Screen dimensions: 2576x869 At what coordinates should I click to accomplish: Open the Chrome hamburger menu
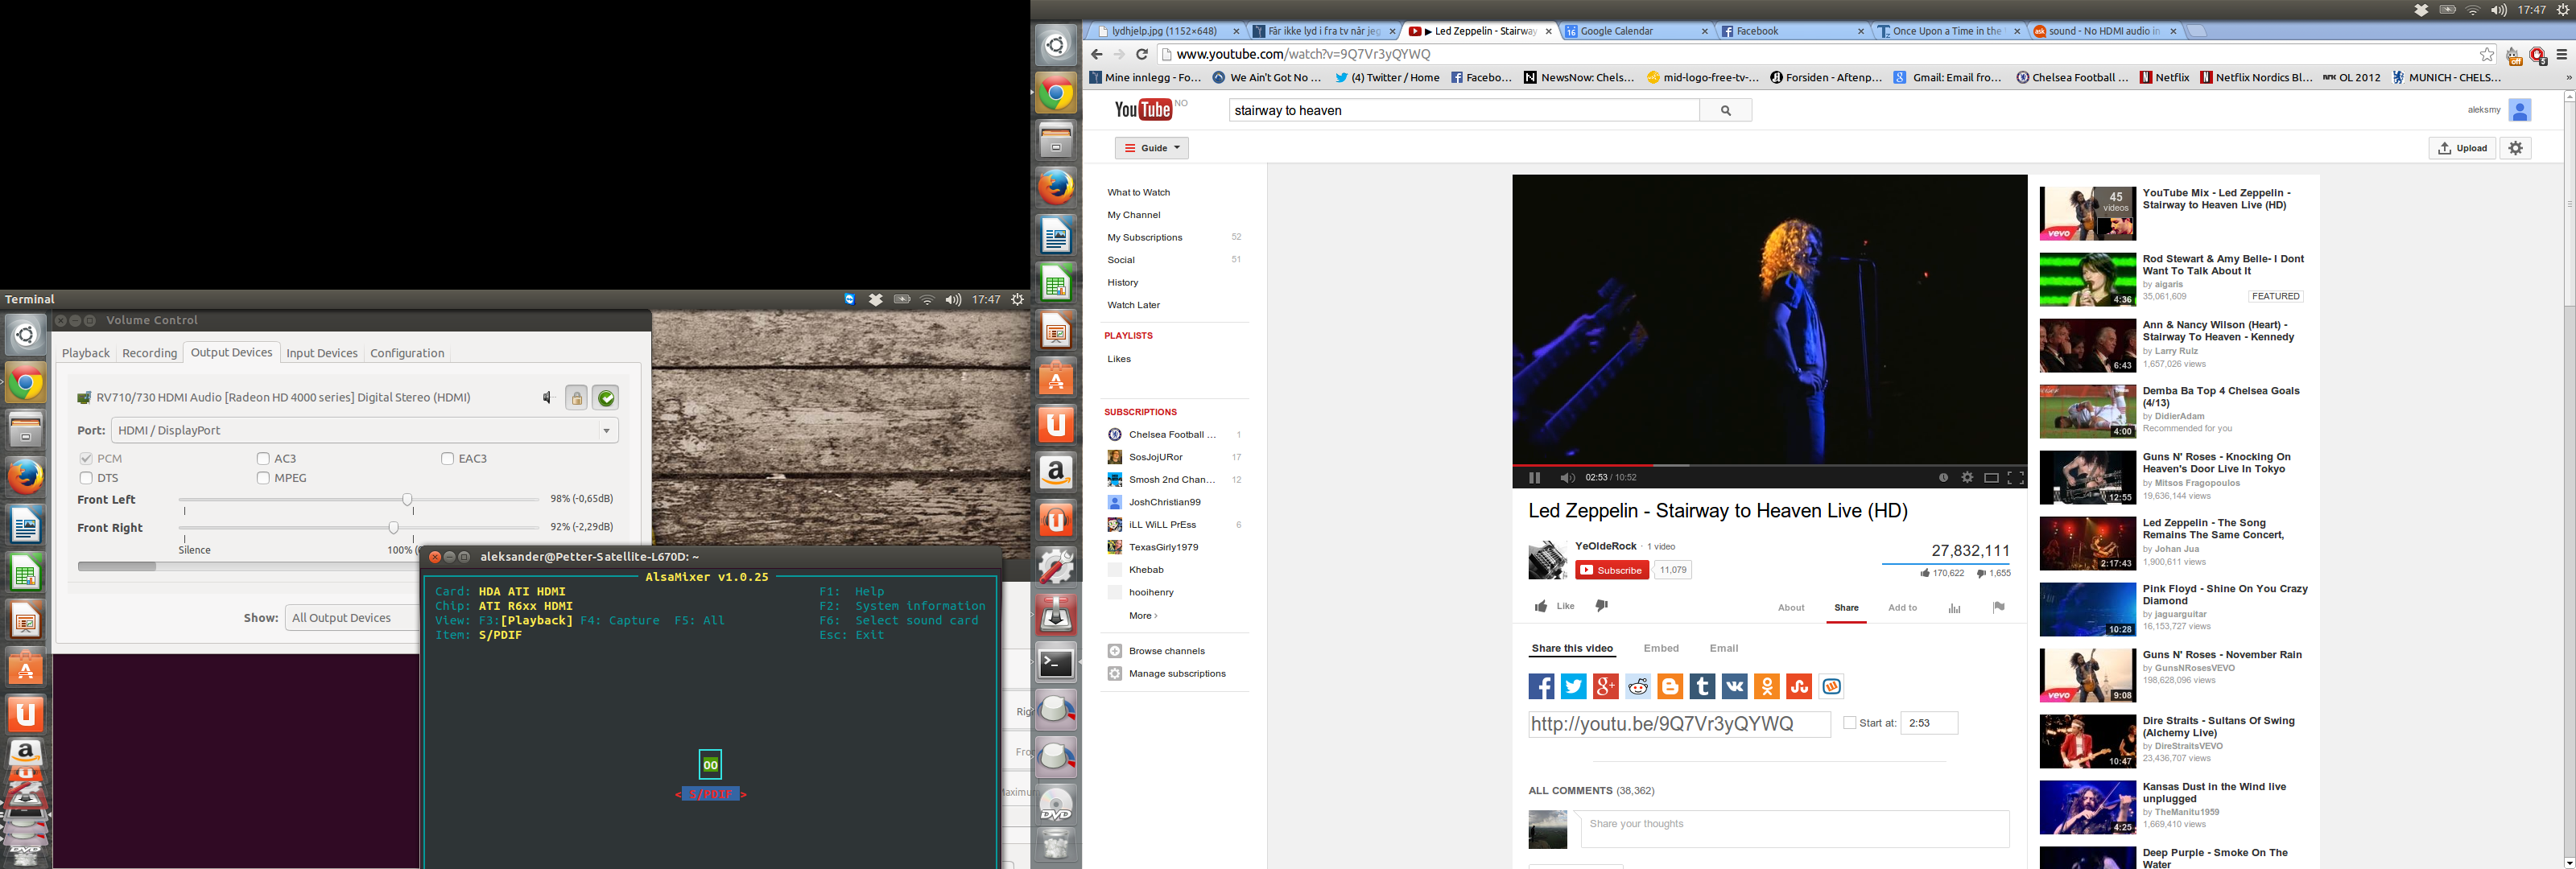point(2562,54)
